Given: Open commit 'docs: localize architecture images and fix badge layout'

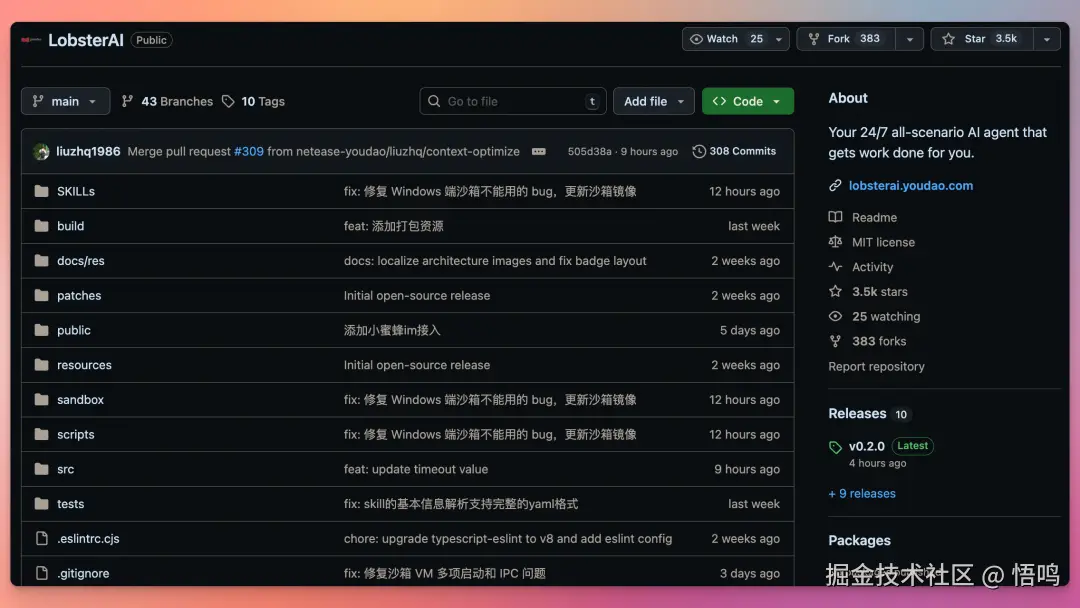Looking at the screenshot, I should tap(495, 261).
